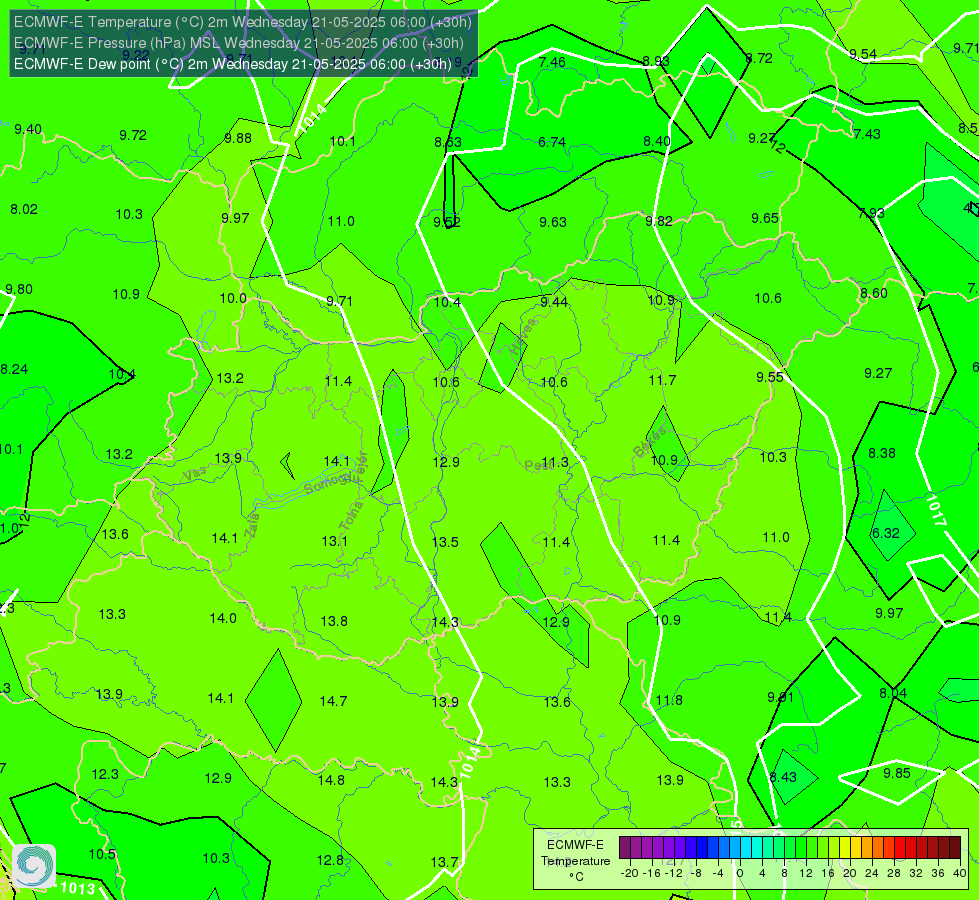The height and width of the screenshot is (900, 979).
Task: Click the temperature value 13.8
Action: (x=334, y=621)
